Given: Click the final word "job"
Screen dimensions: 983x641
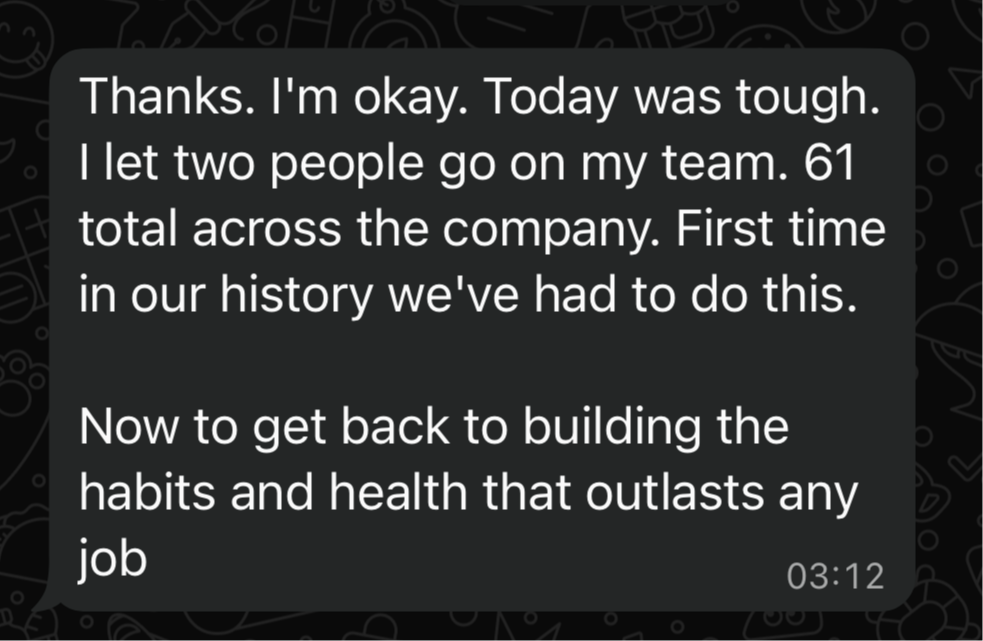Looking at the screenshot, I should tap(112, 560).
